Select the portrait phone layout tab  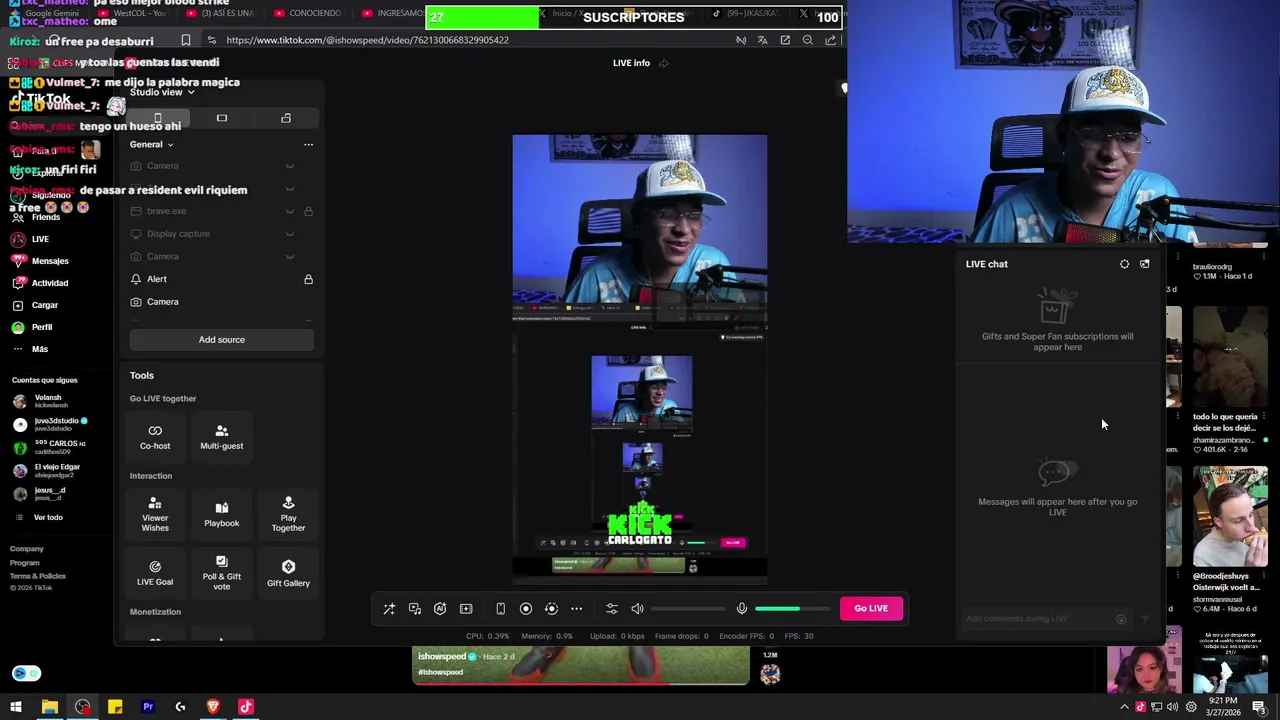[157, 118]
